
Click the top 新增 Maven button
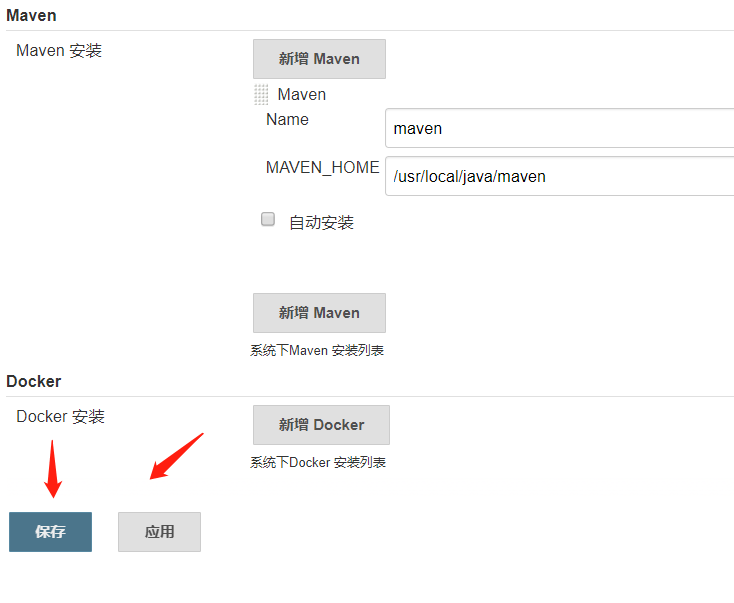pos(319,59)
